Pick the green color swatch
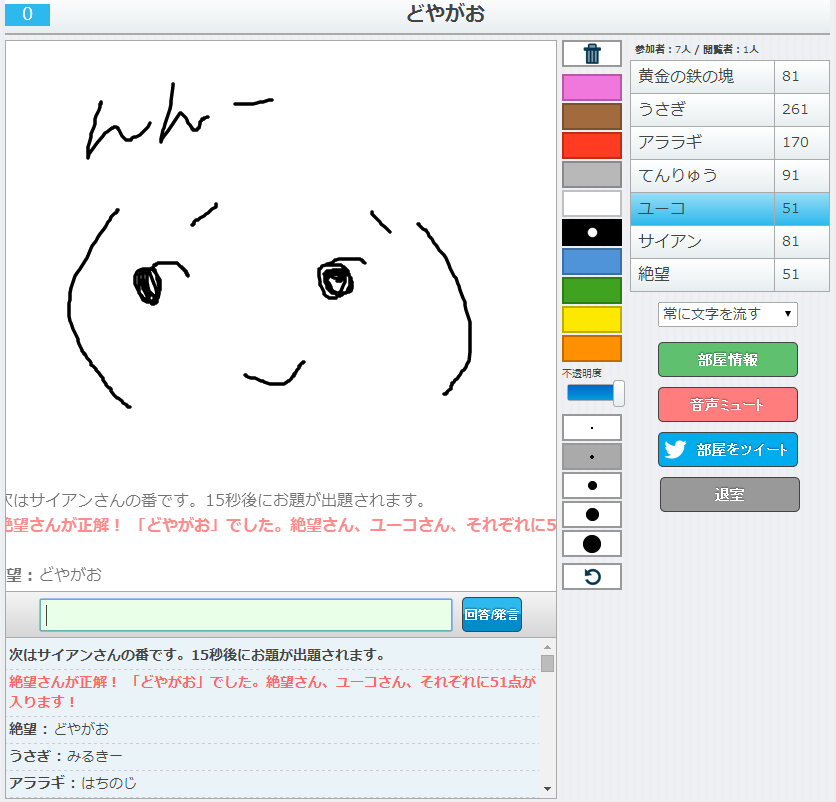 point(592,290)
